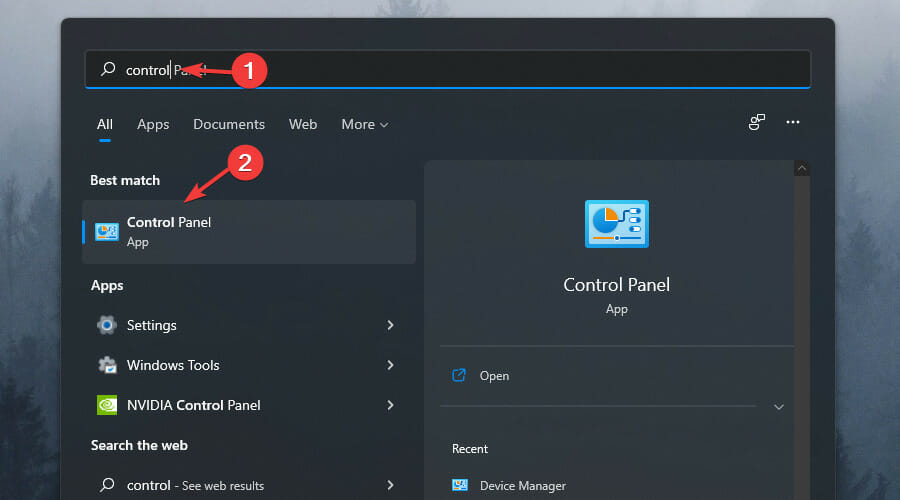900x500 pixels.
Task: Select the All filter tab
Action: point(104,125)
